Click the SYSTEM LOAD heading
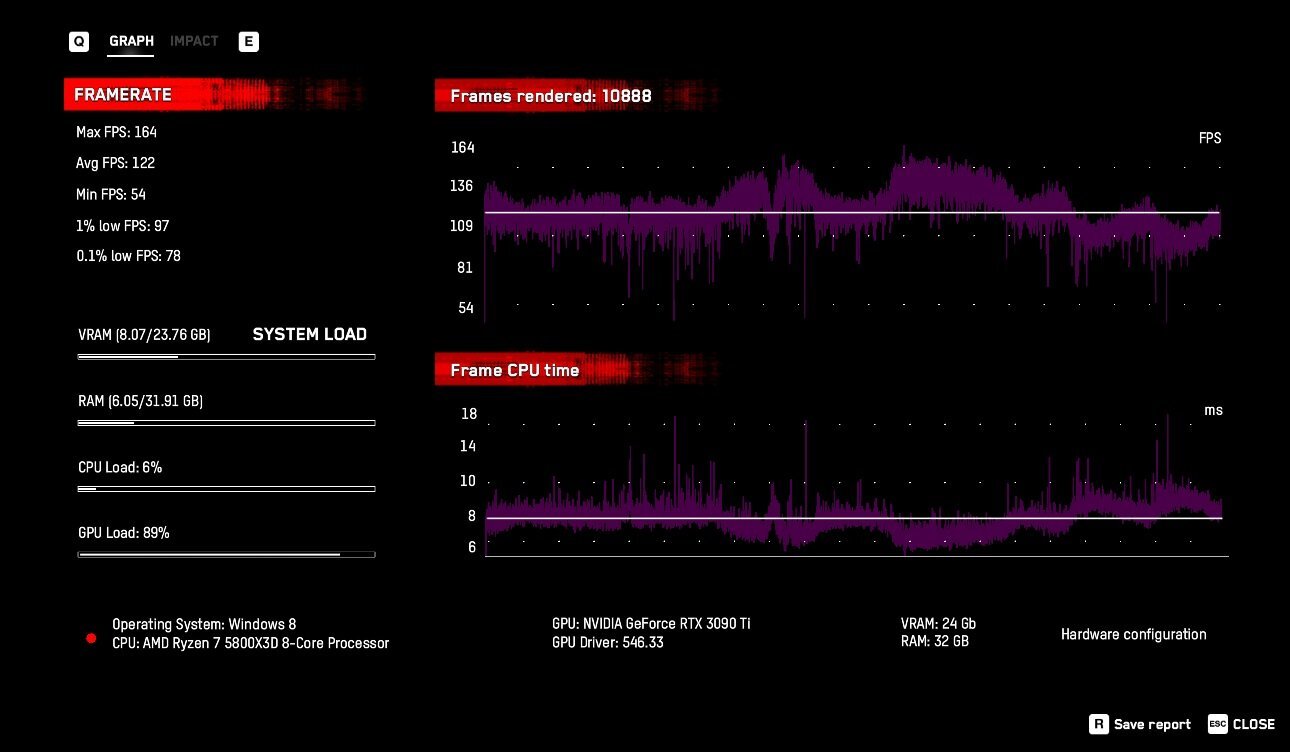Screen dimensions: 1290x752 (x=310, y=334)
